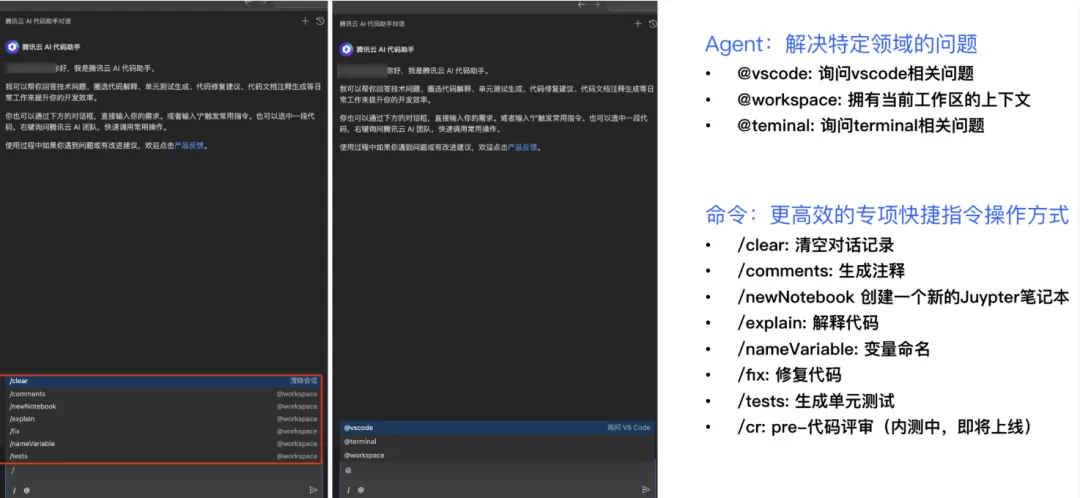
Task: Click the bullet '/cr: pre-代码评审'
Action: [x=886, y=428]
